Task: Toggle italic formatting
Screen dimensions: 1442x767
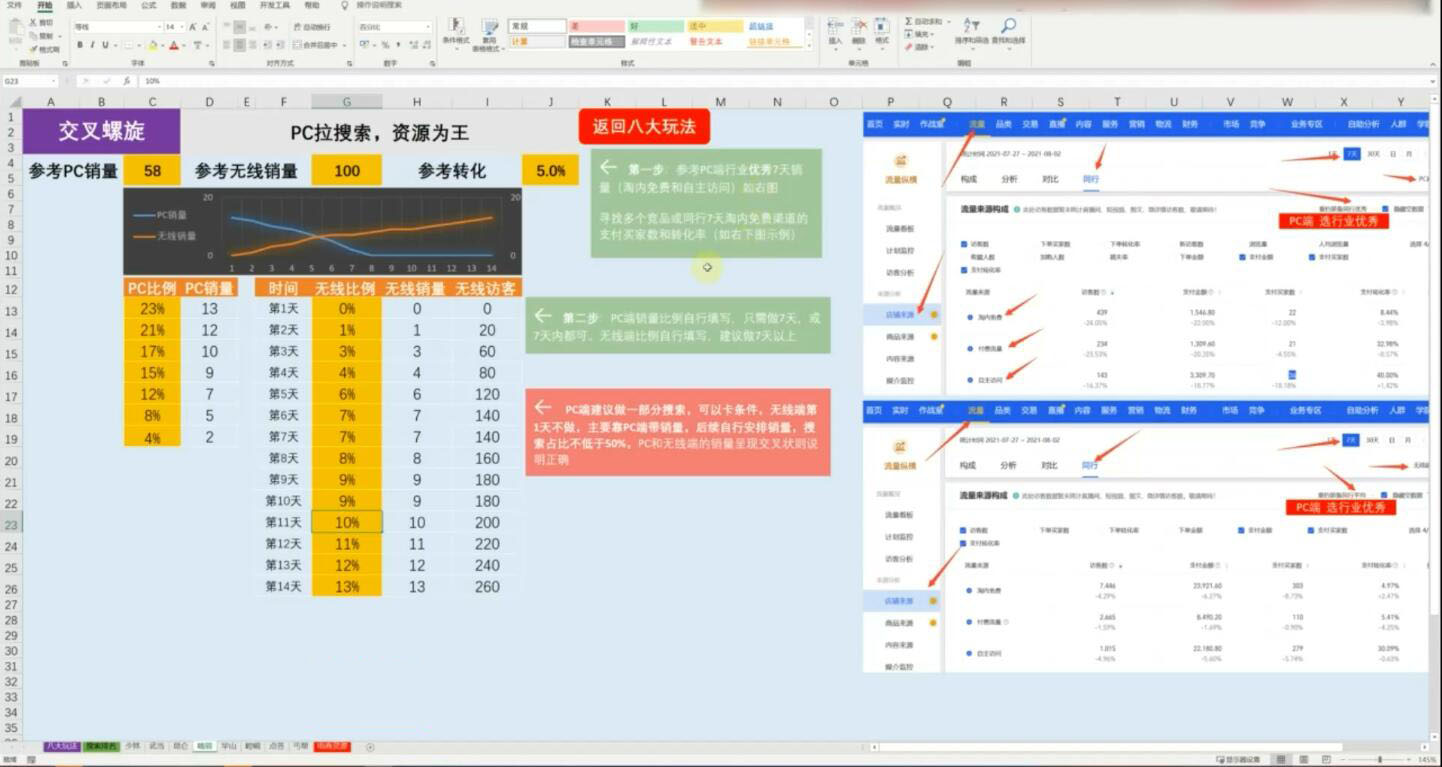Action: 93,44
